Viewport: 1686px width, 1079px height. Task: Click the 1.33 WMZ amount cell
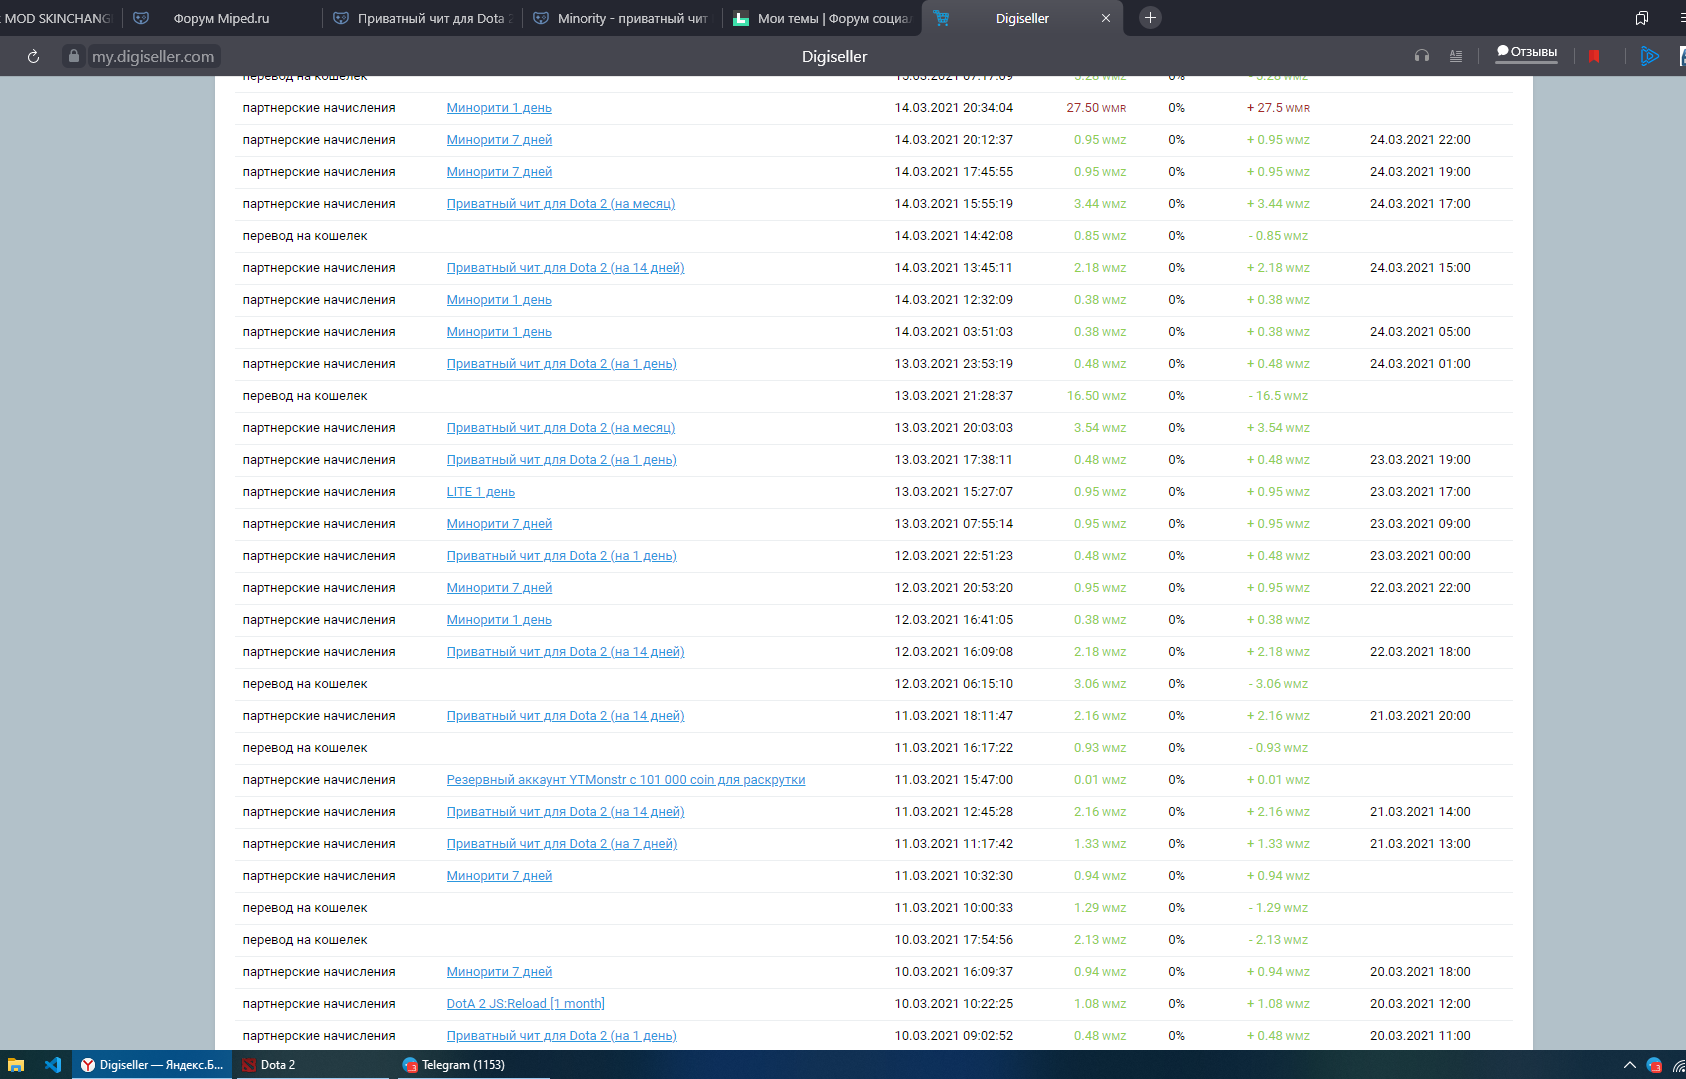(1100, 844)
